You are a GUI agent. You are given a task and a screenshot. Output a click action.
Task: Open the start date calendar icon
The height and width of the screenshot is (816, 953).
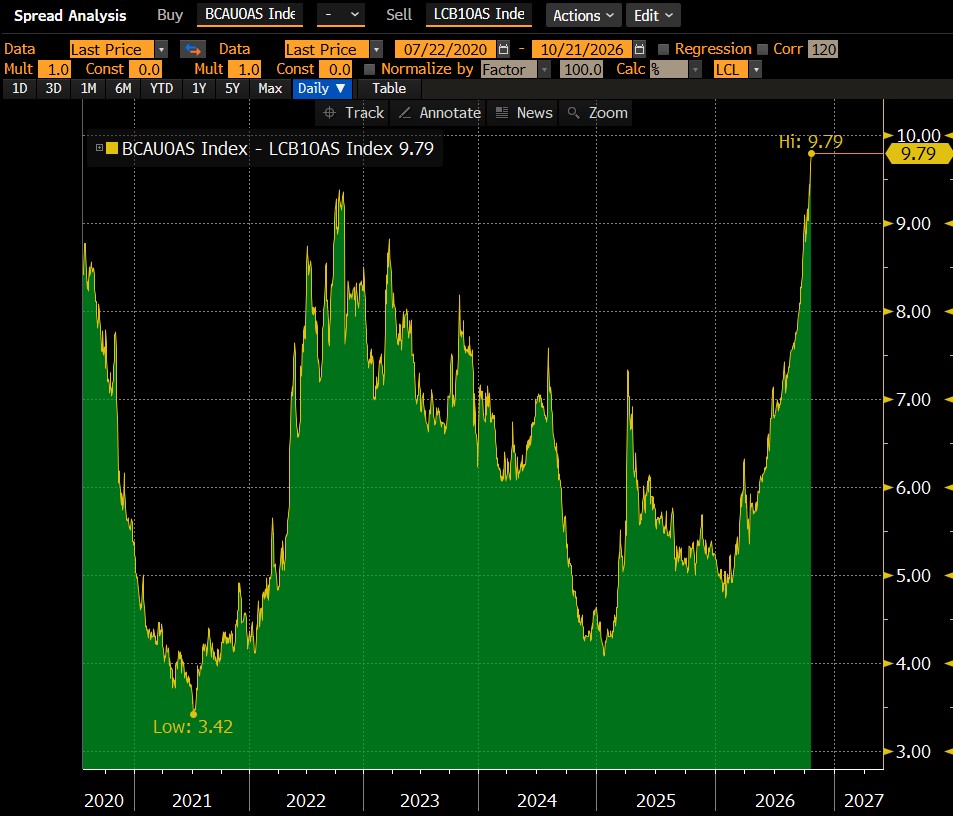pyautogui.click(x=503, y=49)
